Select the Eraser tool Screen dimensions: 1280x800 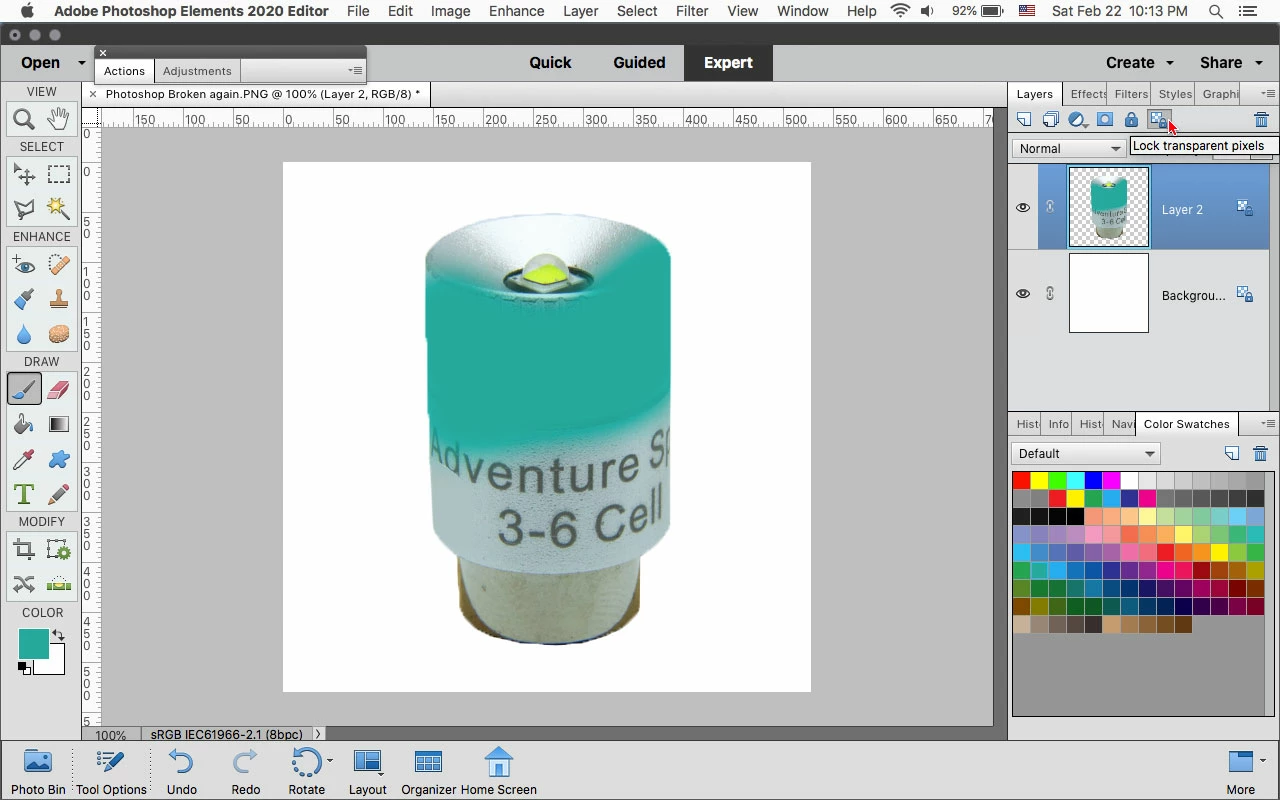point(58,389)
